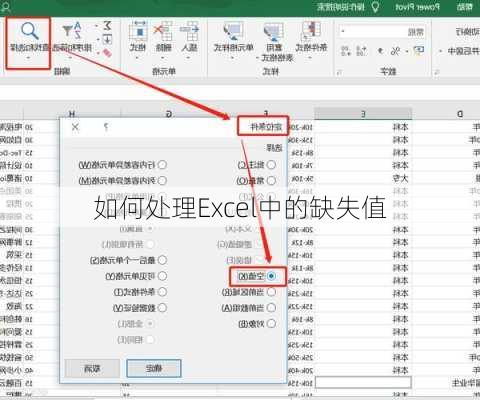Confirm with the 确定 button
This screenshot has width=480, height=400.
(x=154, y=368)
